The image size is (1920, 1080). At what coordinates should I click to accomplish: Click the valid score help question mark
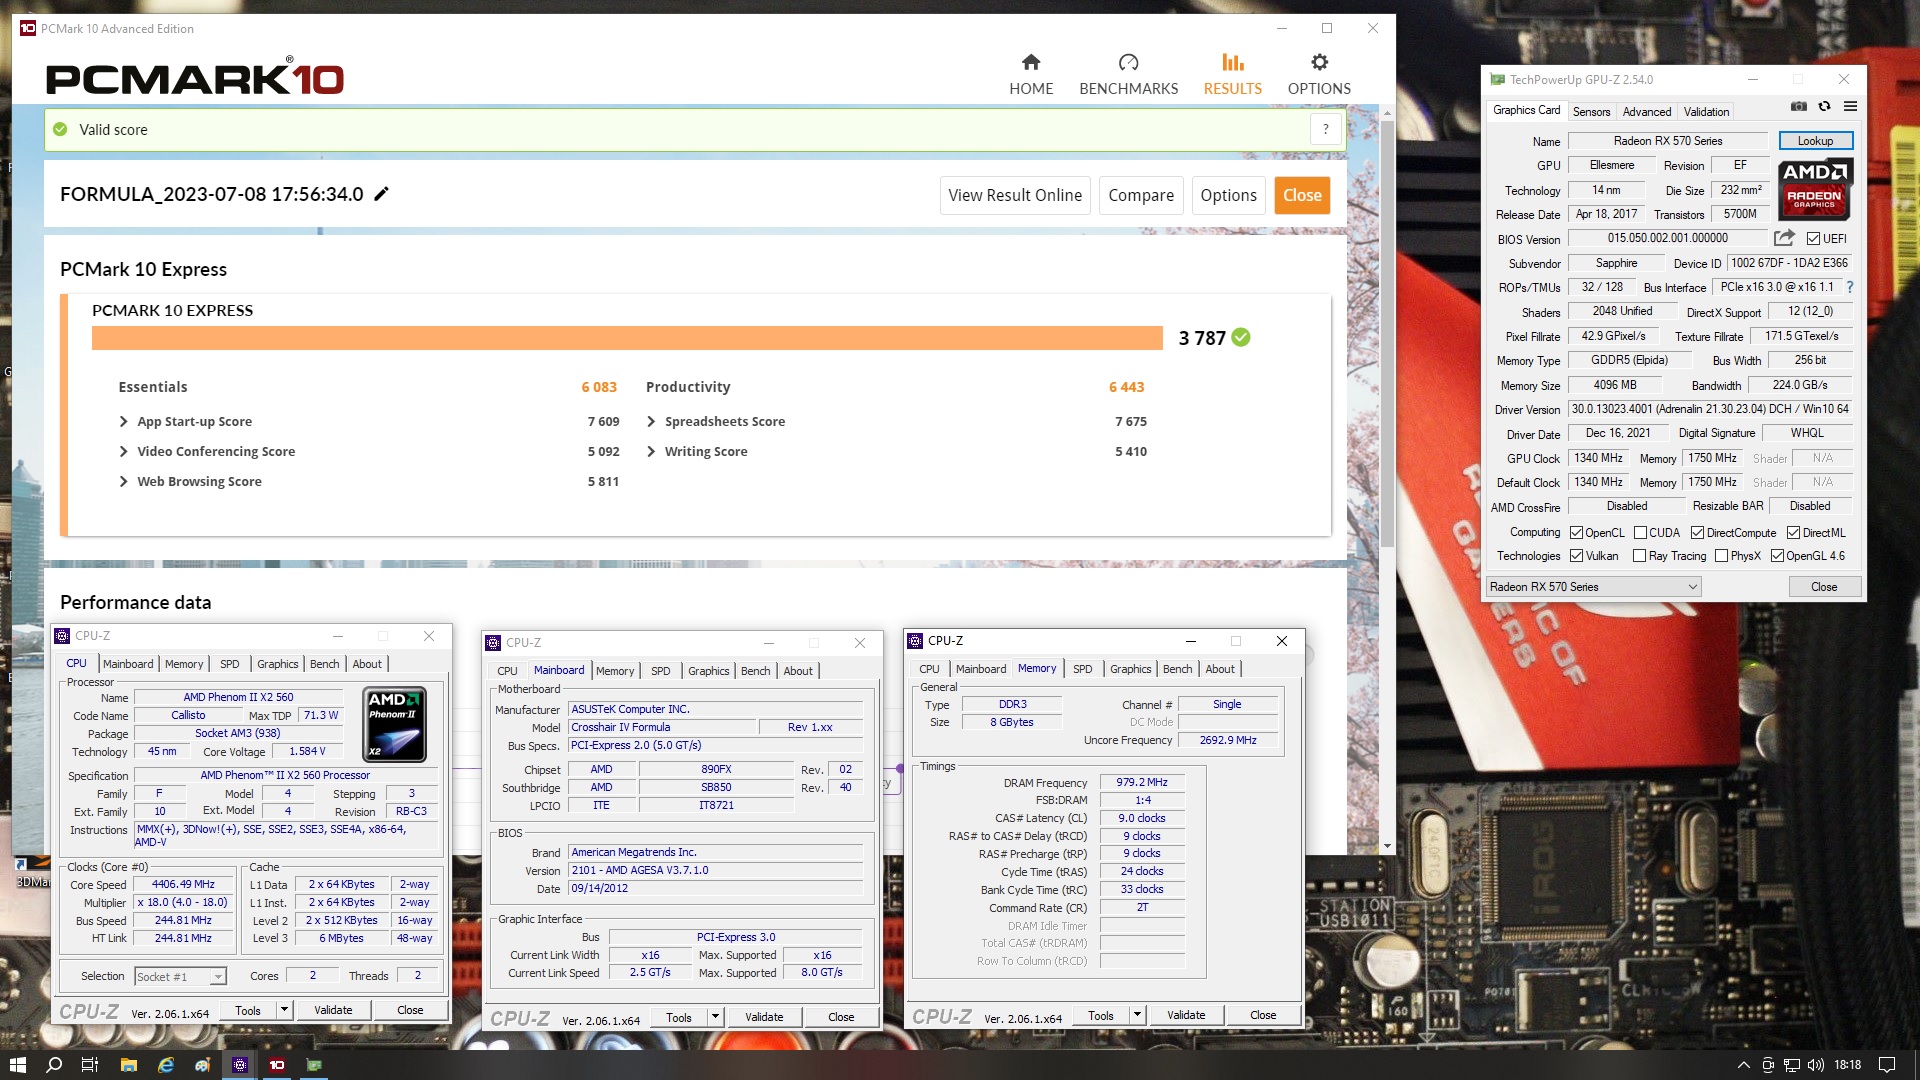click(x=1325, y=129)
